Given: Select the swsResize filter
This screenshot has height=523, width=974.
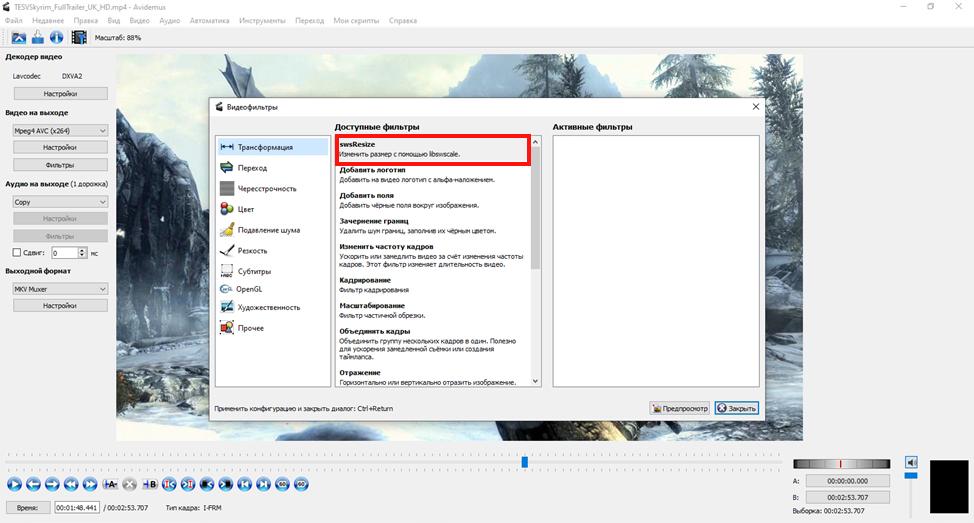Looking at the screenshot, I should (432, 149).
